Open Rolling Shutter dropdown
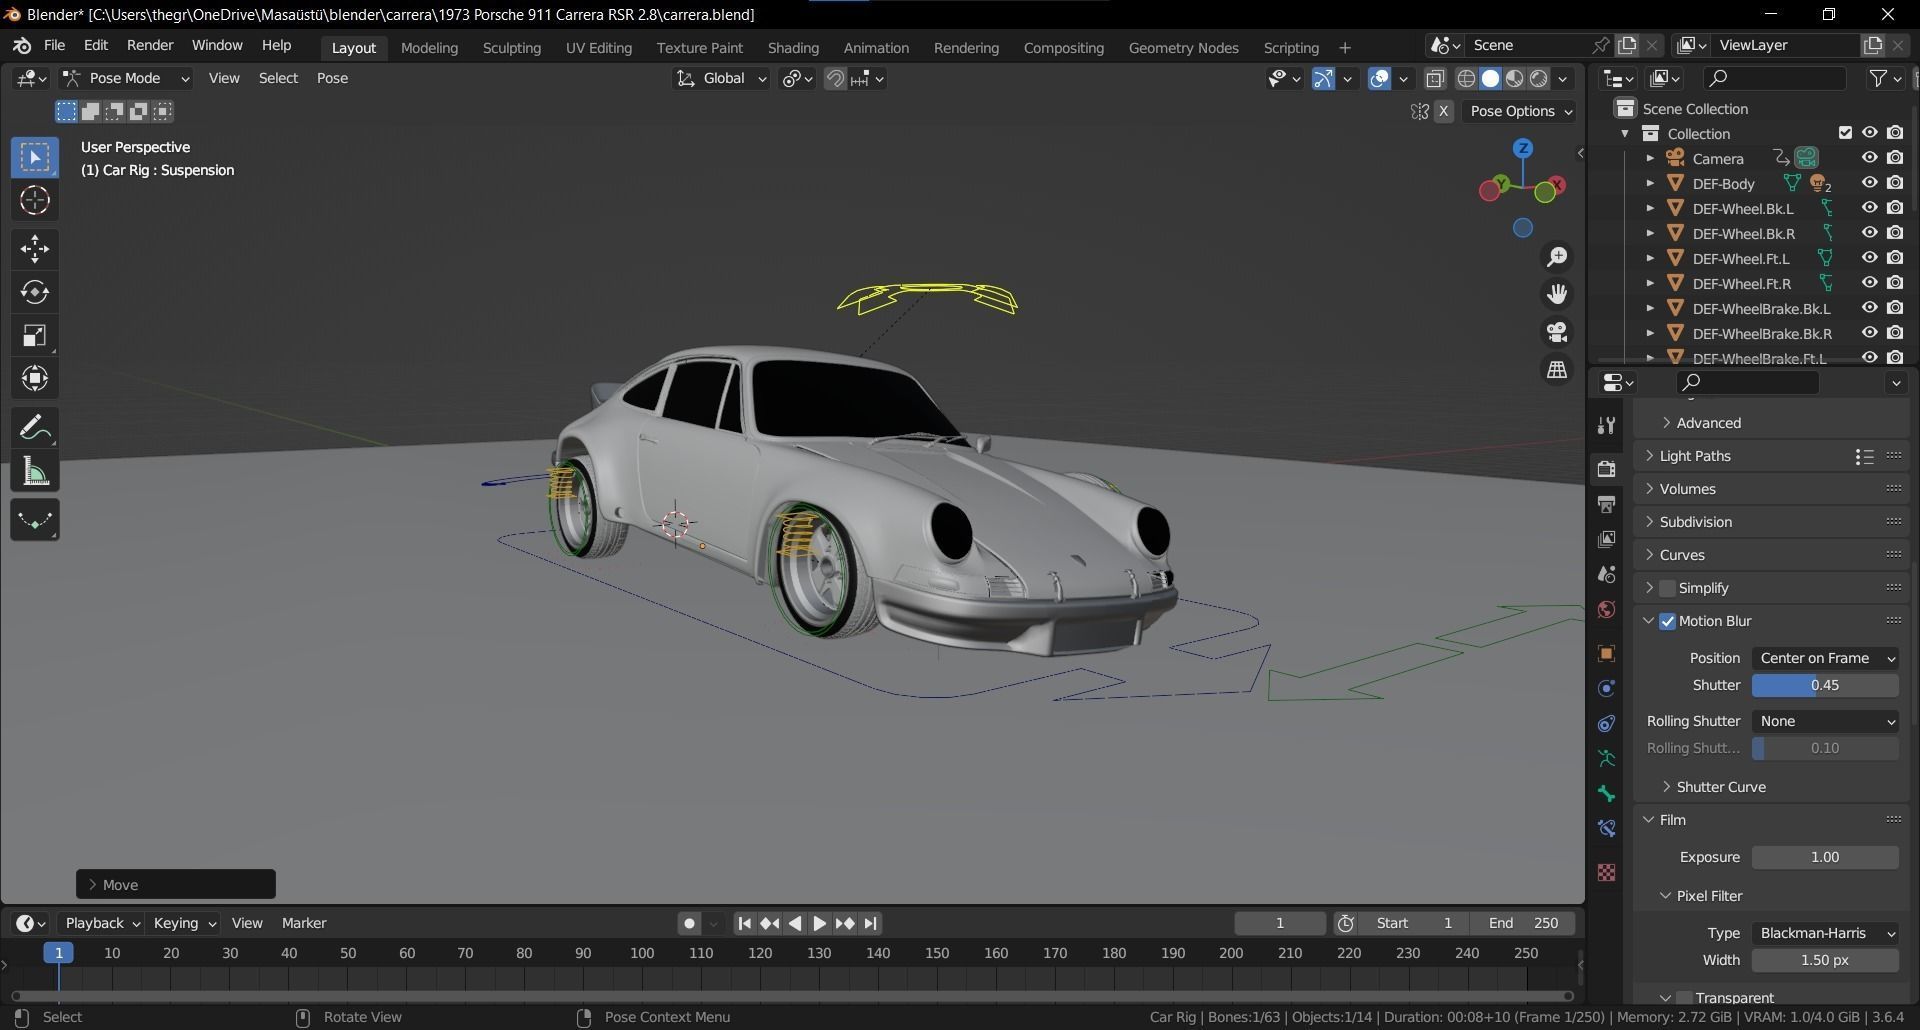The width and height of the screenshot is (1920, 1030). pos(1825,721)
